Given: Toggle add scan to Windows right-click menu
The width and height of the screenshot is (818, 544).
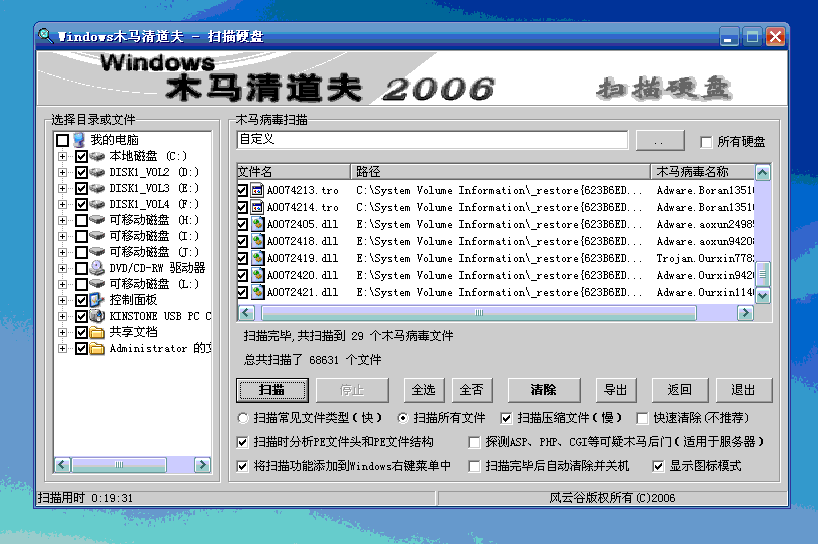Looking at the screenshot, I should coord(242,466).
